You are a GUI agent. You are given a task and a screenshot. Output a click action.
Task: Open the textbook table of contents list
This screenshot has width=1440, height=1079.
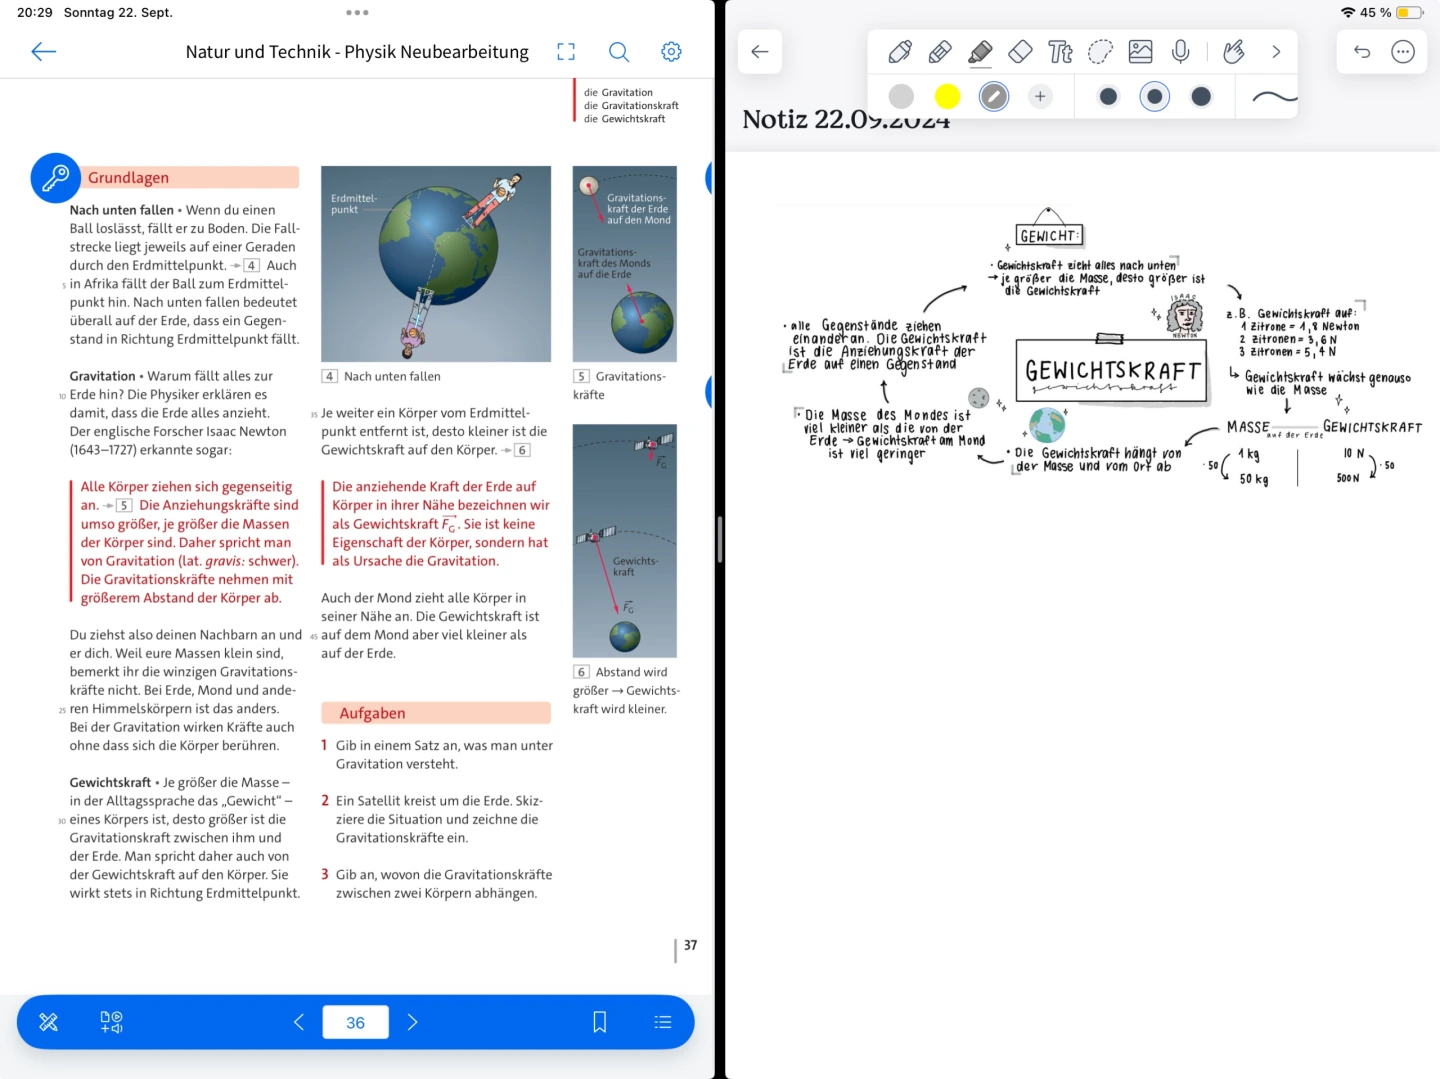click(x=662, y=1022)
